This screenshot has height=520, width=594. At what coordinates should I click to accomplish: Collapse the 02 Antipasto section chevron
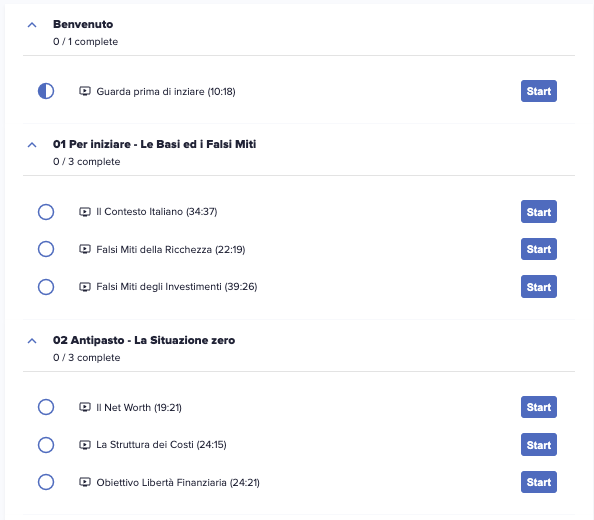click(32, 341)
